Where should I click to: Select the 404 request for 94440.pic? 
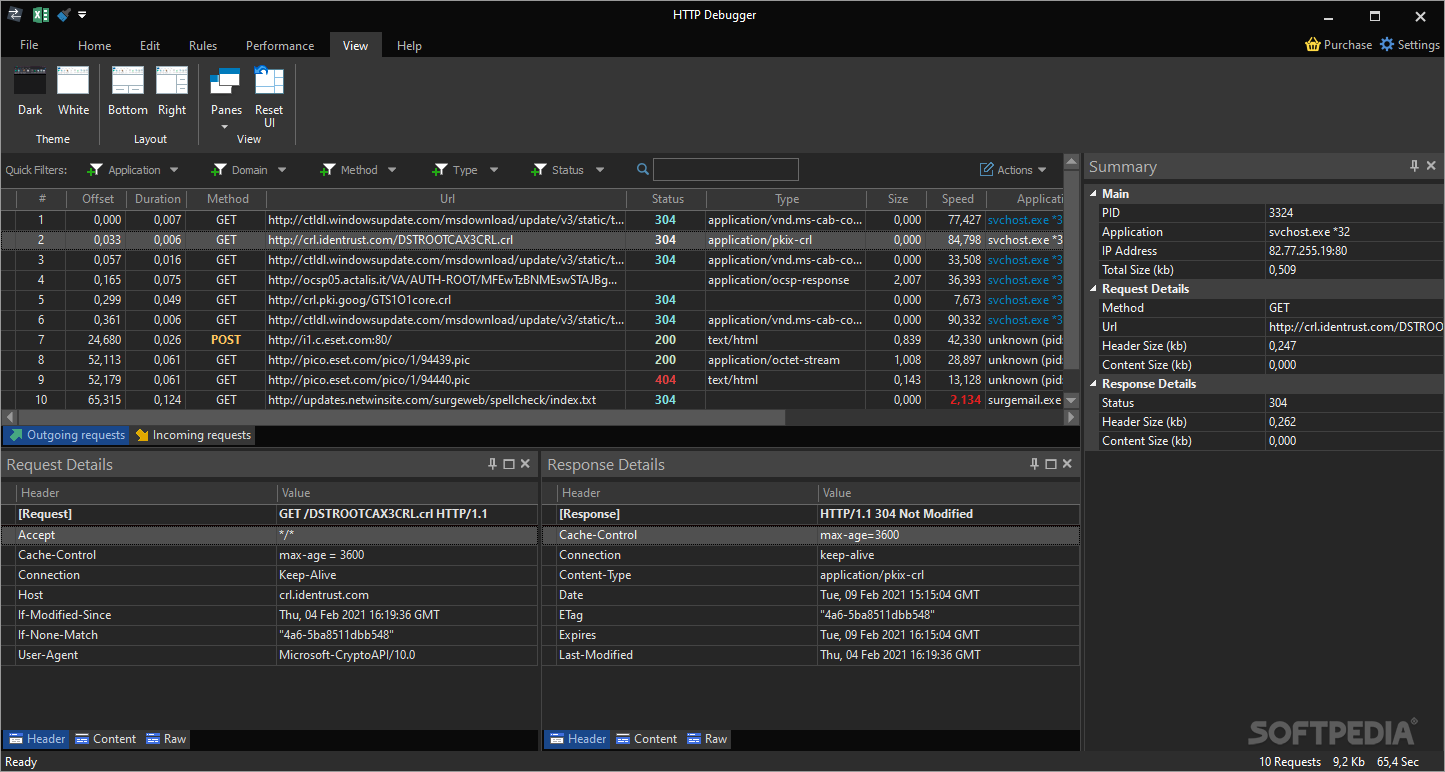(x=532, y=380)
